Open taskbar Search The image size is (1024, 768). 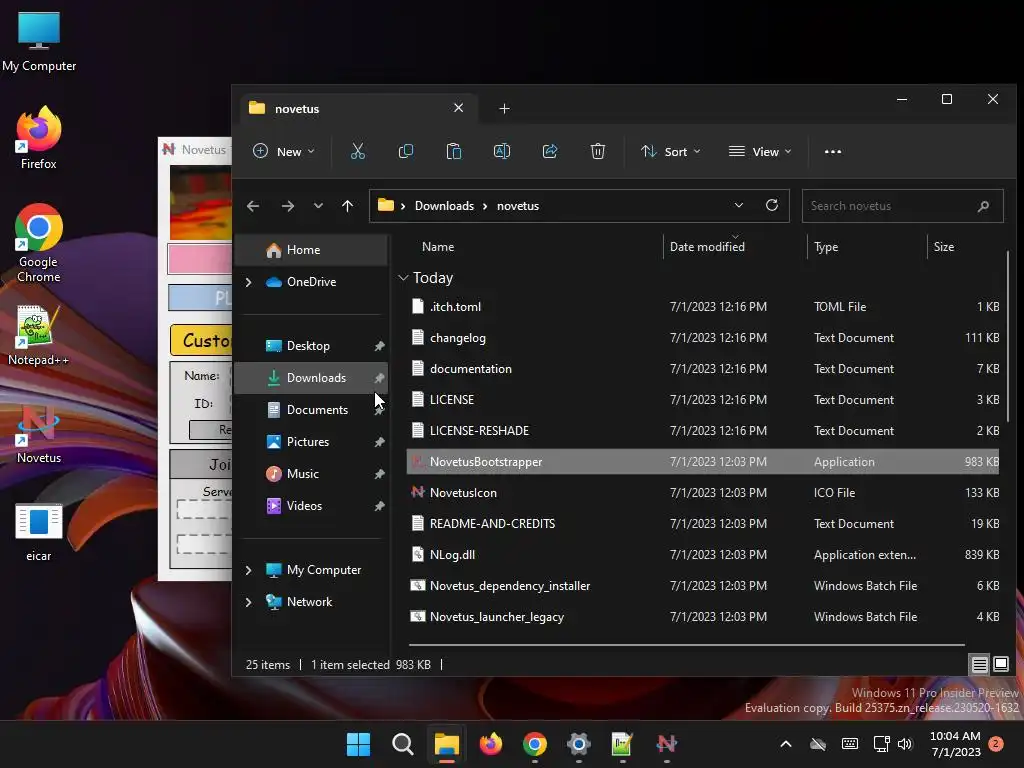click(402, 744)
